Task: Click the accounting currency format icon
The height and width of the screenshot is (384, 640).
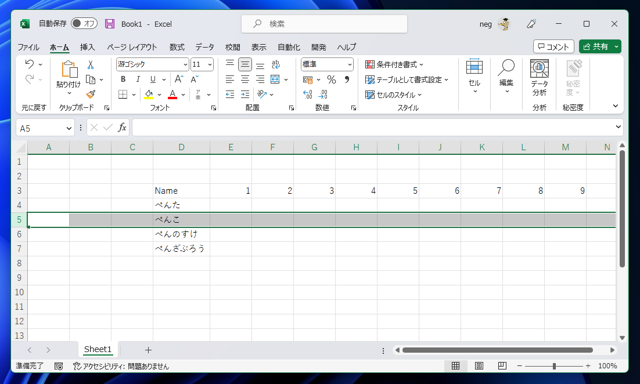Action: click(308, 80)
